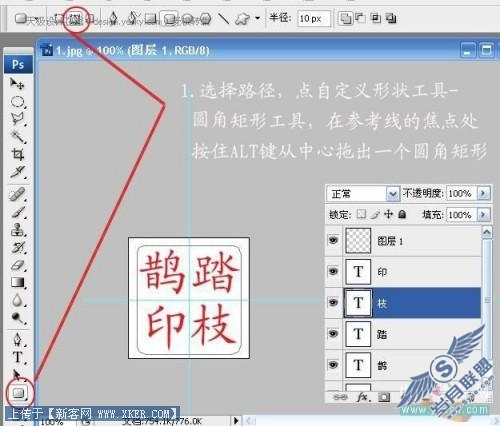Choose Line tool in options bar

click(x=223, y=19)
